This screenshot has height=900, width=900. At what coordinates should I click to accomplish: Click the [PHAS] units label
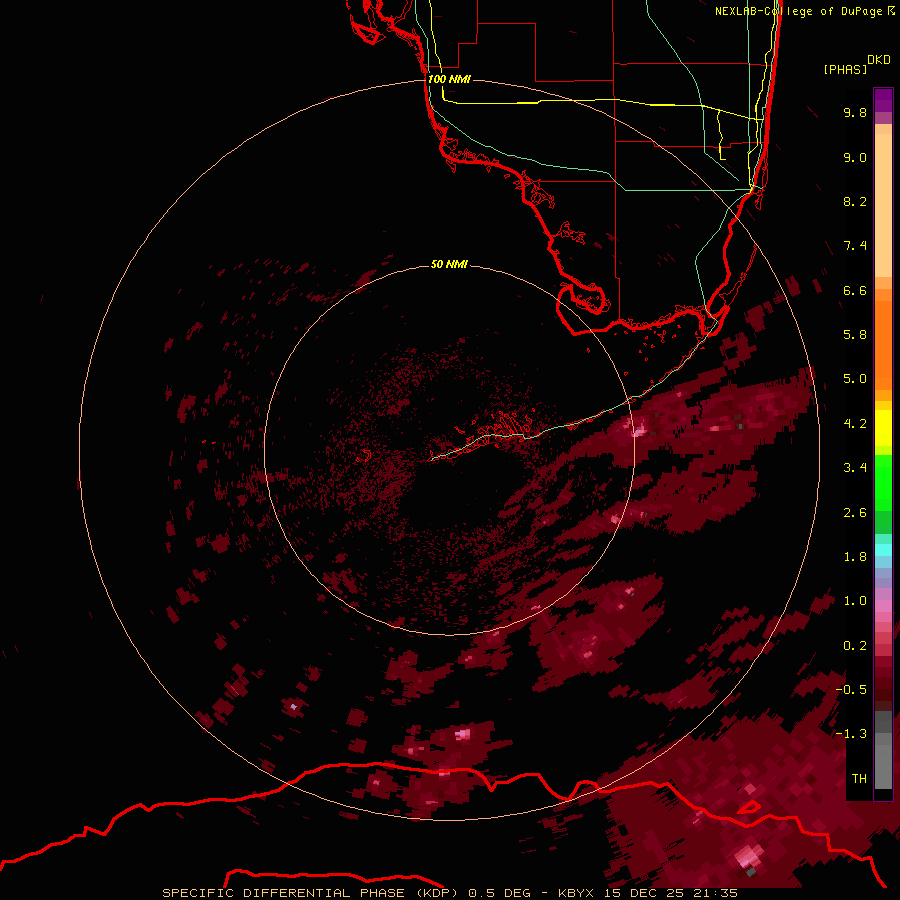pyautogui.click(x=845, y=69)
